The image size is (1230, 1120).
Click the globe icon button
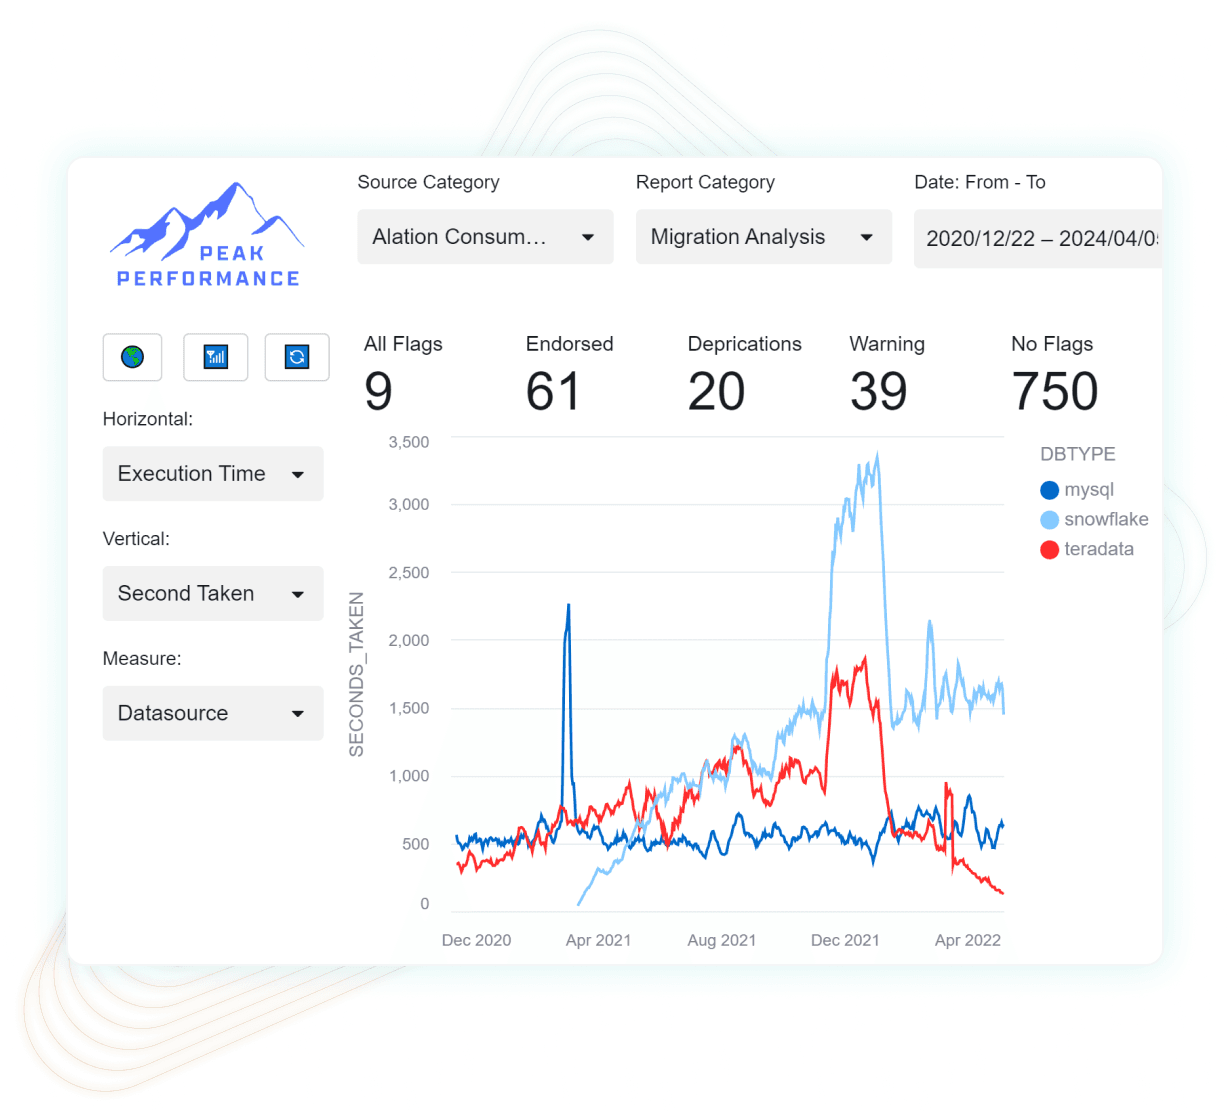pyautogui.click(x=132, y=357)
